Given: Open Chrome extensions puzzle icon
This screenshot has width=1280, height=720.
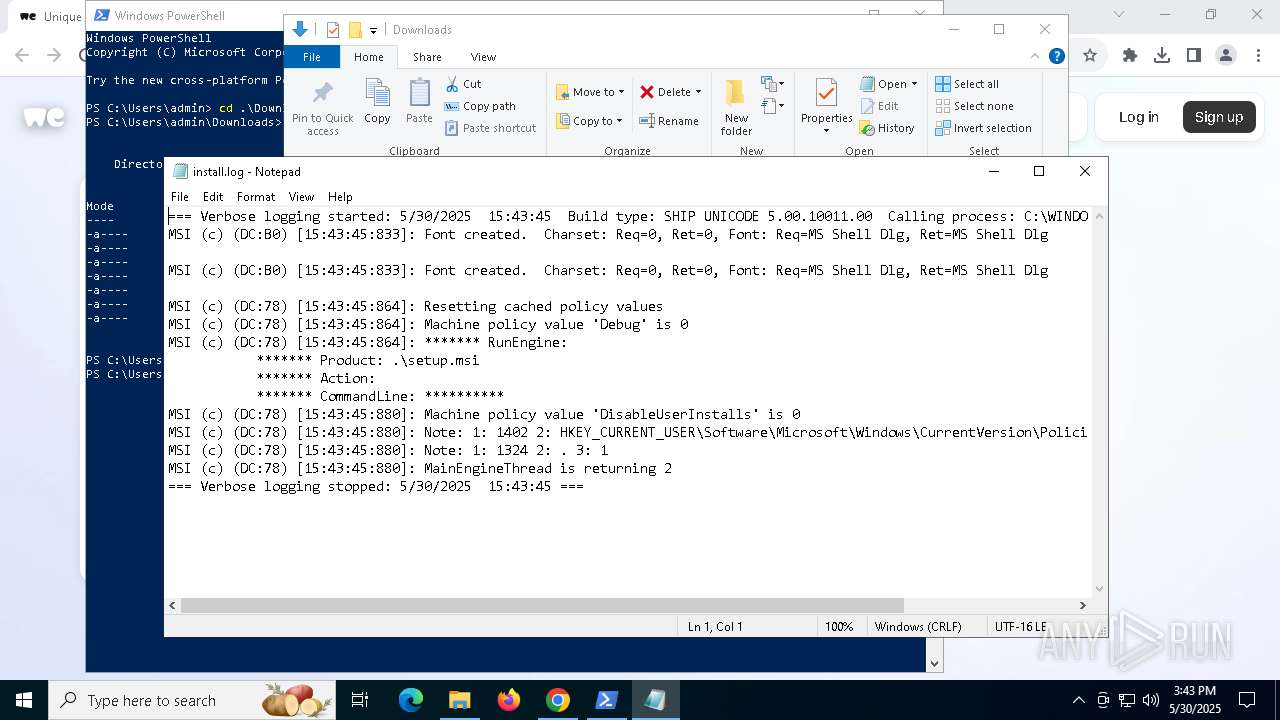Looking at the screenshot, I should (x=1130, y=56).
